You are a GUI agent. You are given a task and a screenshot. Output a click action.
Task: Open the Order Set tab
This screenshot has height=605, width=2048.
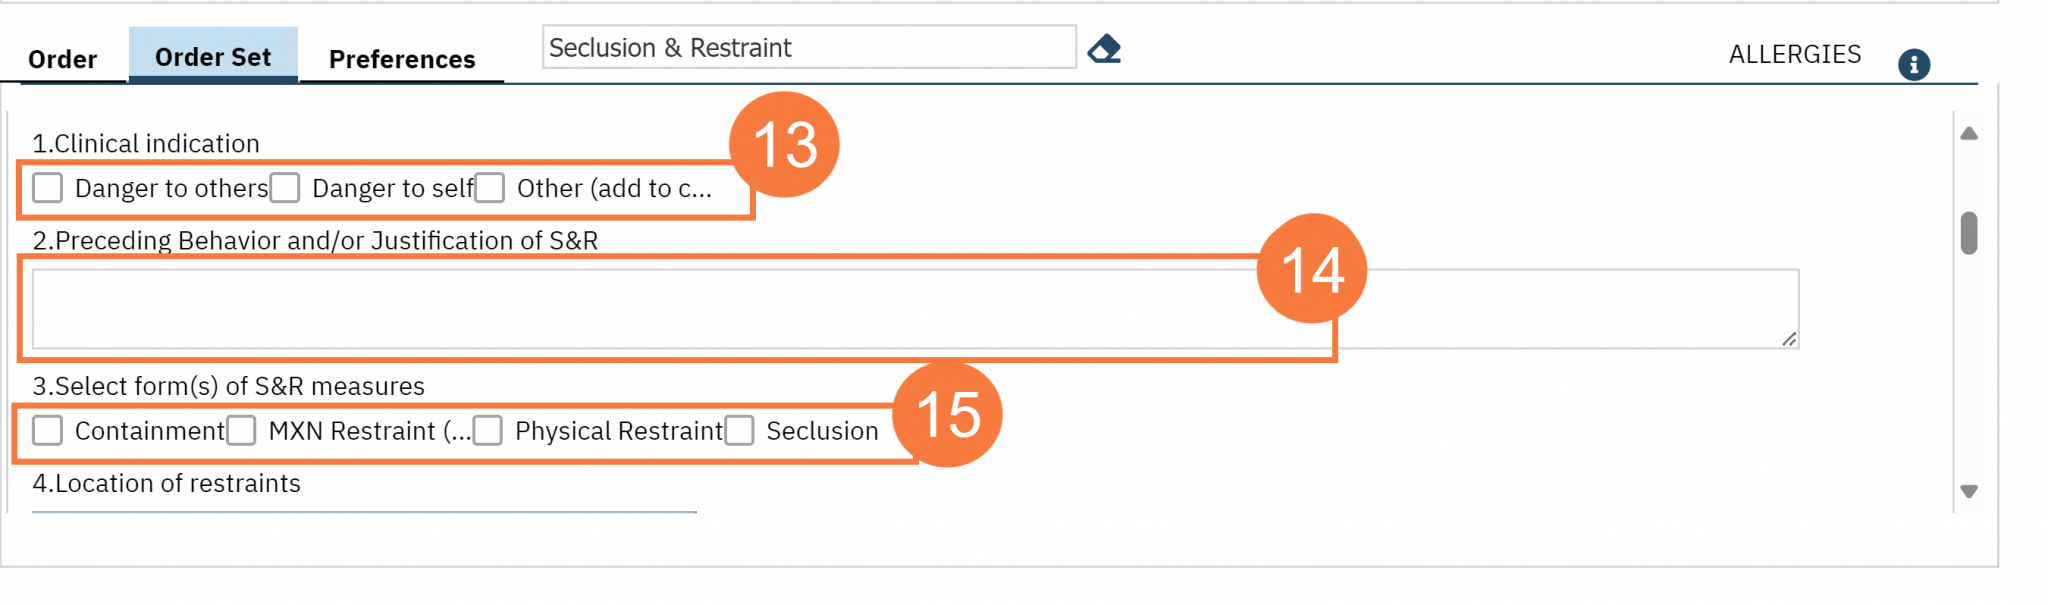pos(212,56)
